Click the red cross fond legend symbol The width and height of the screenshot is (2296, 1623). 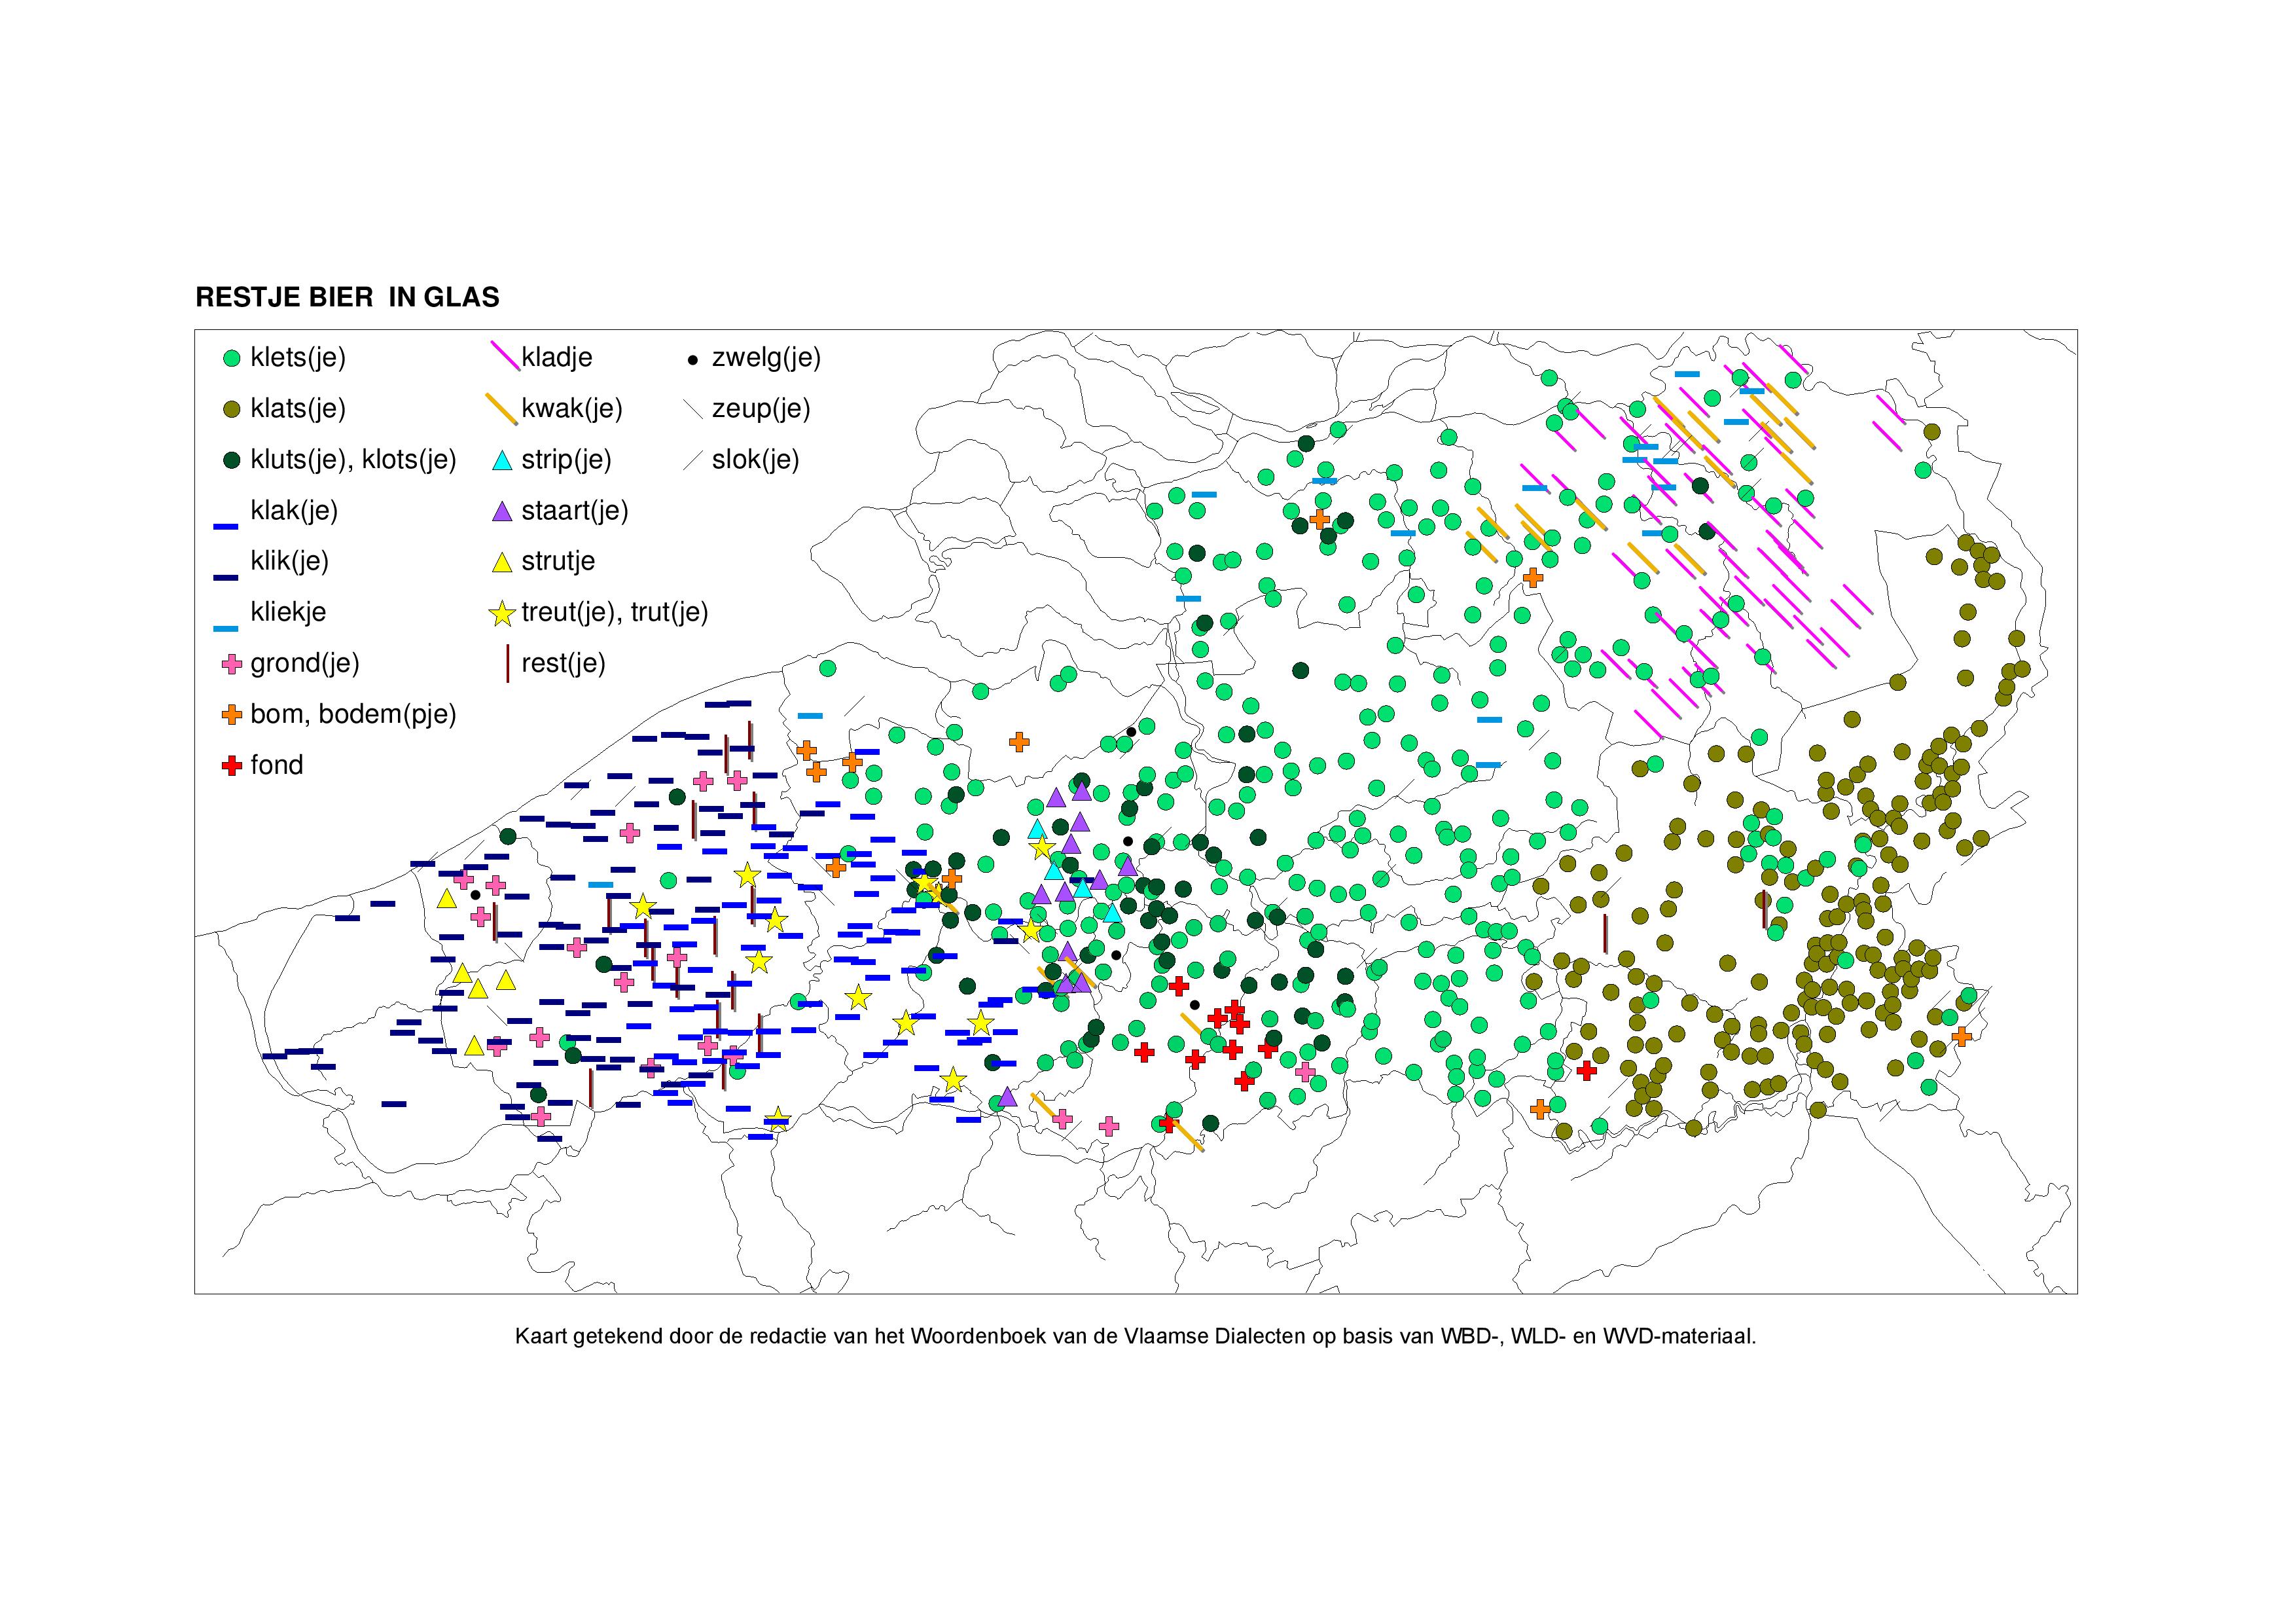(232, 766)
